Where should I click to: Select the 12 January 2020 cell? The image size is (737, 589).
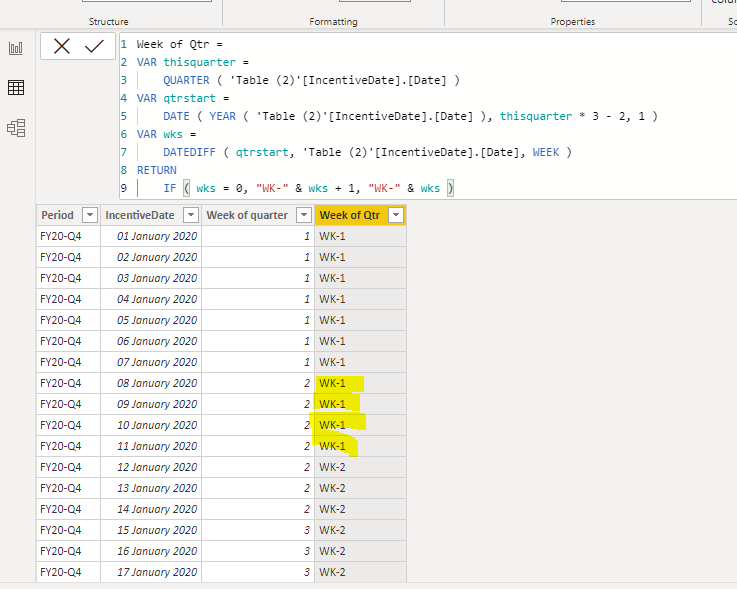[151, 467]
